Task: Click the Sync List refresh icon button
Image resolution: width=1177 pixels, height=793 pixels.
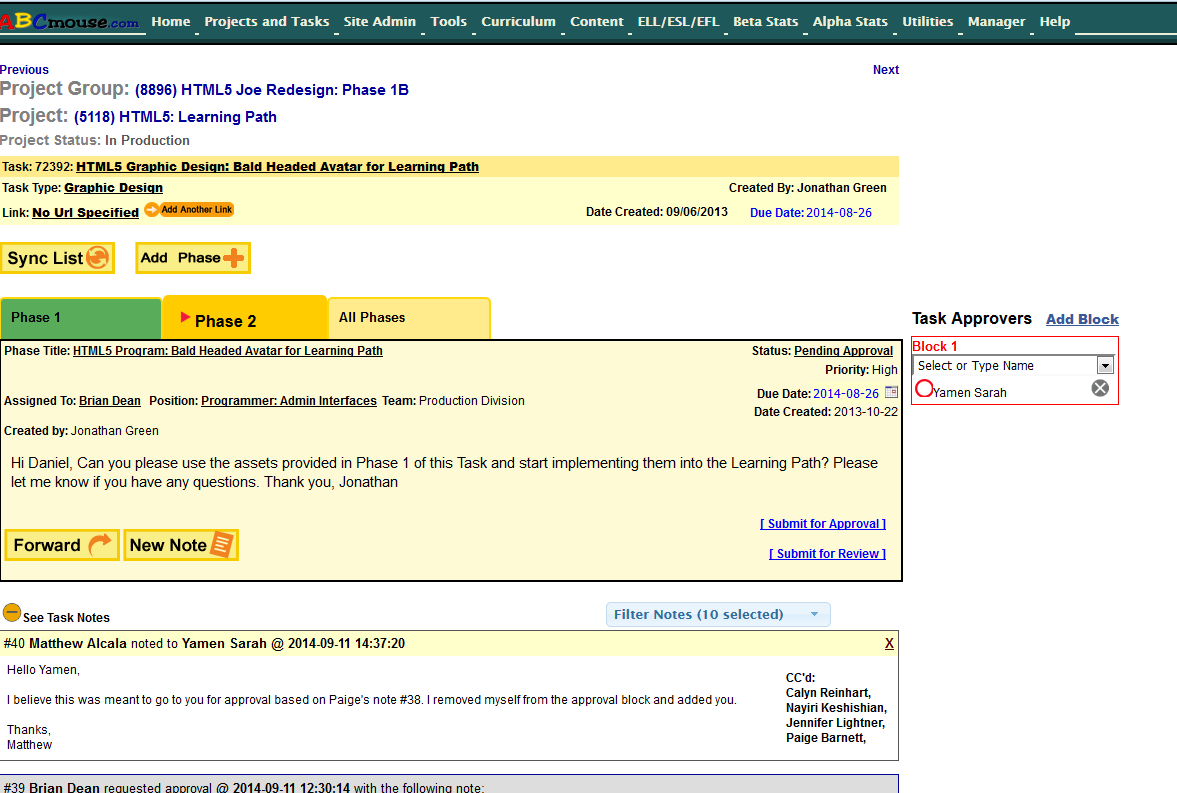Action: pyautogui.click(x=97, y=258)
